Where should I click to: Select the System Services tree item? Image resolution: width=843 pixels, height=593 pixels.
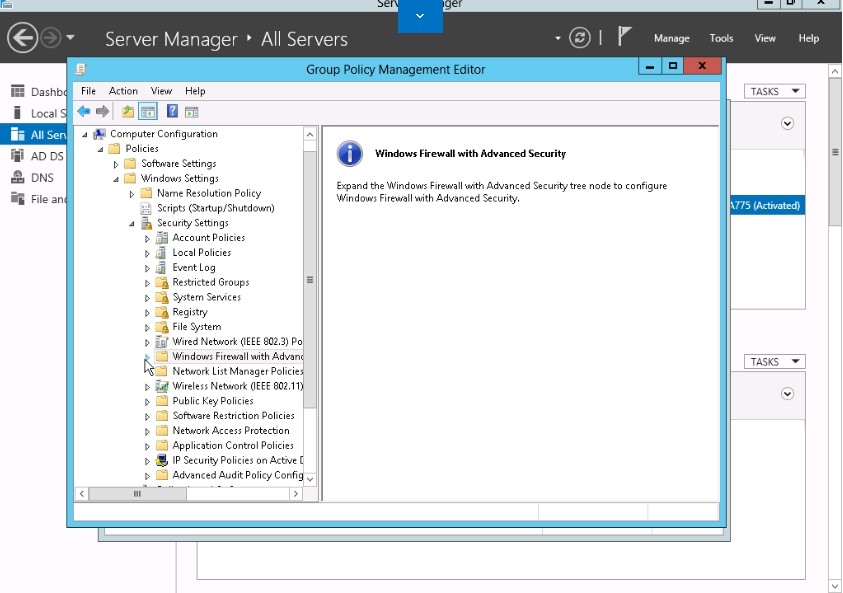(x=206, y=297)
